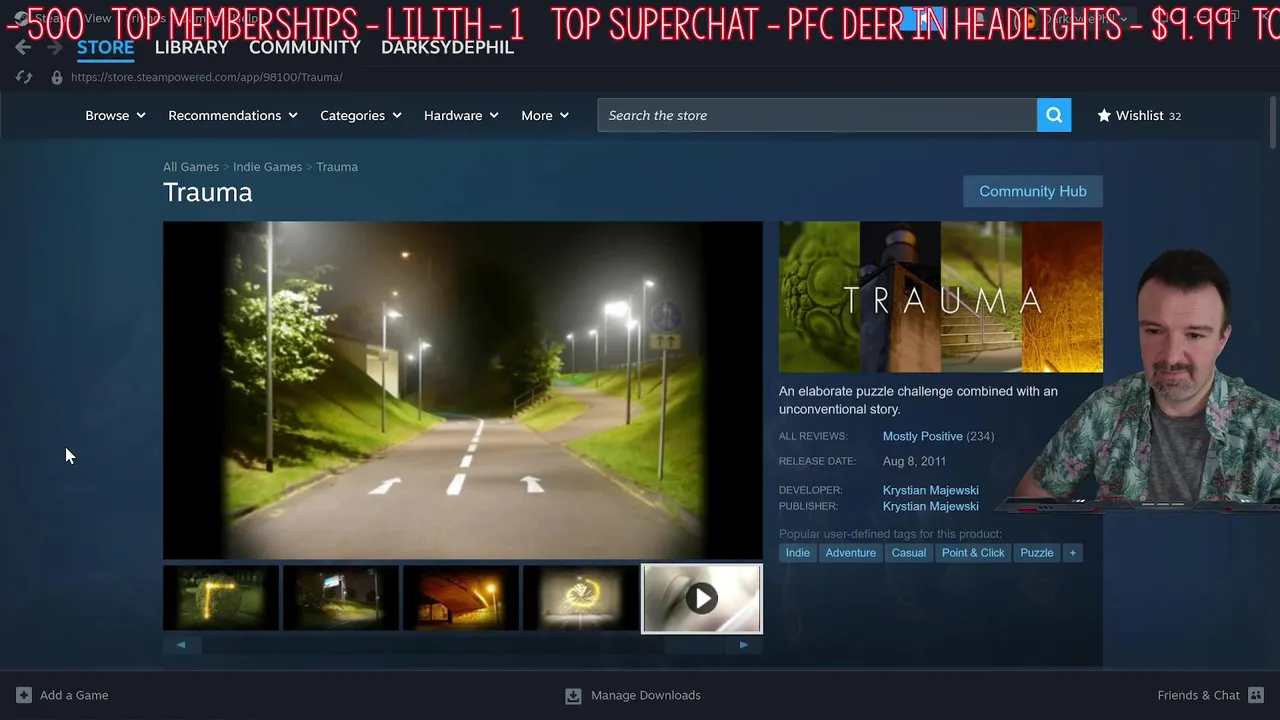Click the Community Hub button

[1033, 191]
